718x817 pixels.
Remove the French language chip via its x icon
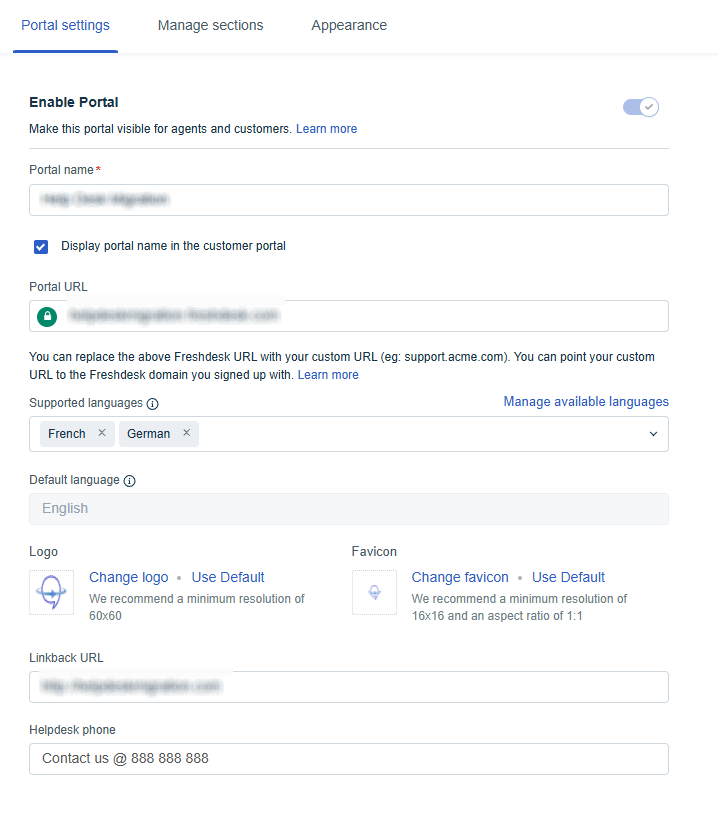pos(100,434)
